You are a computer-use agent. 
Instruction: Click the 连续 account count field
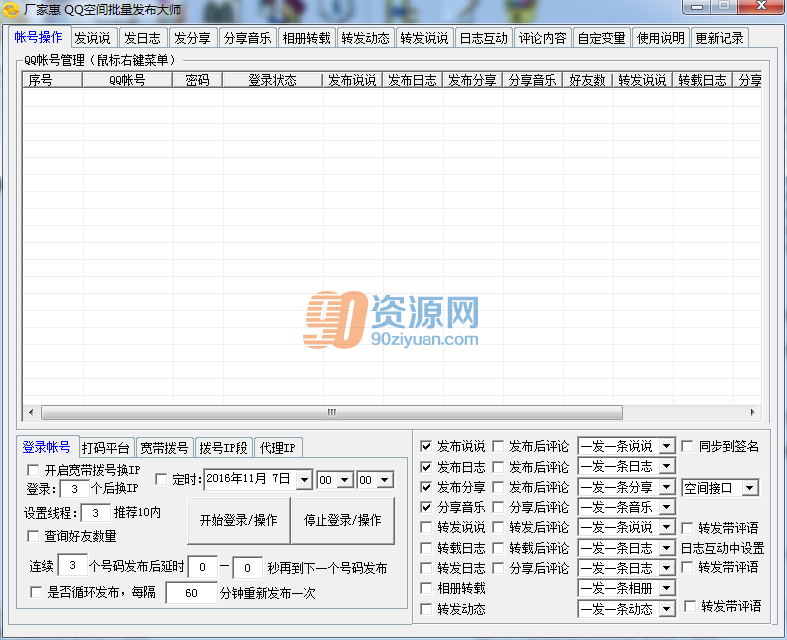tap(73, 566)
